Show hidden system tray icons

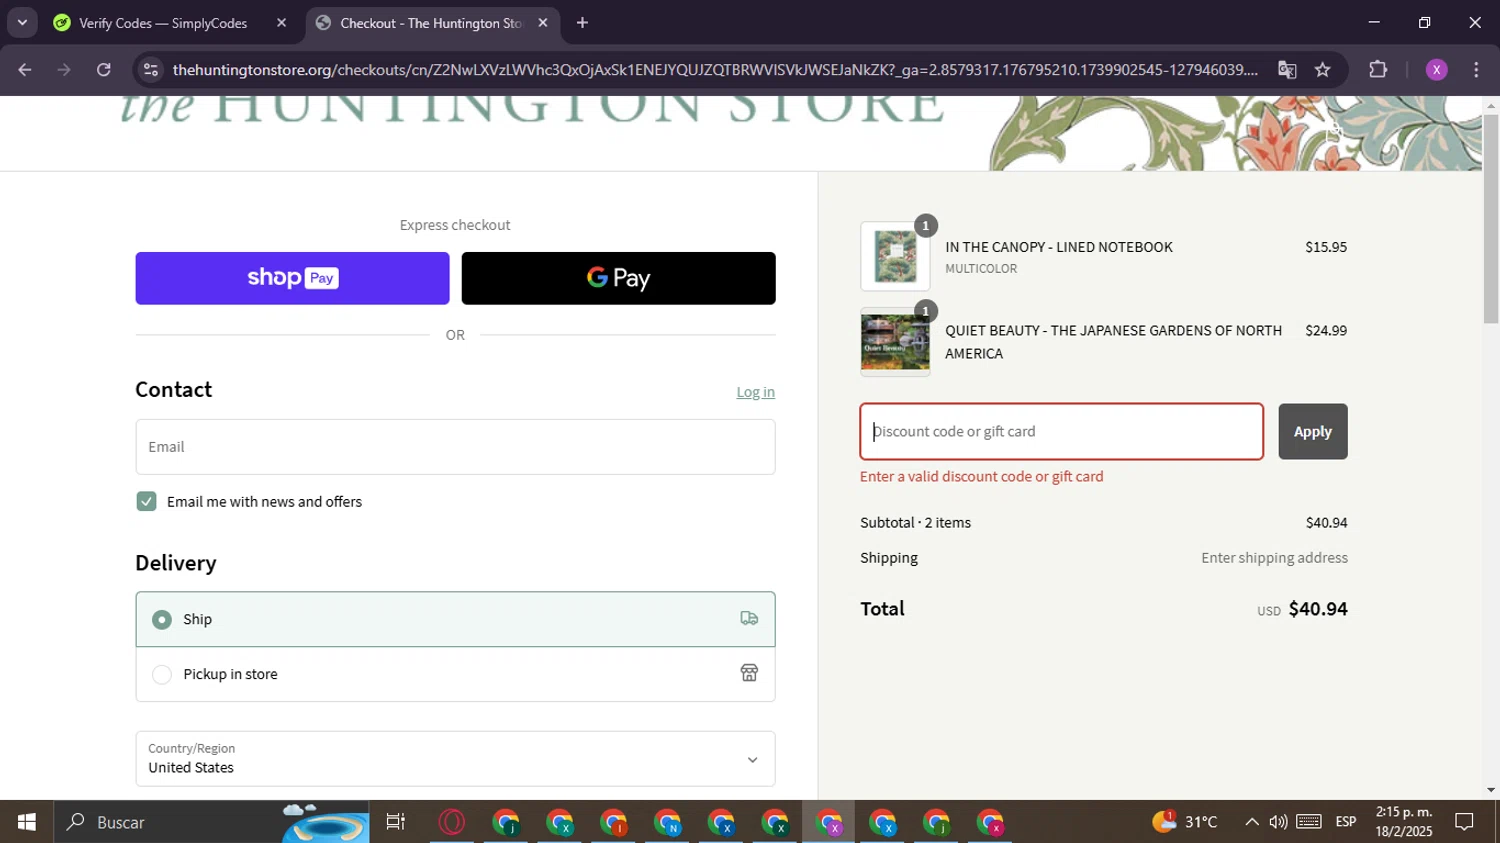1251,822
